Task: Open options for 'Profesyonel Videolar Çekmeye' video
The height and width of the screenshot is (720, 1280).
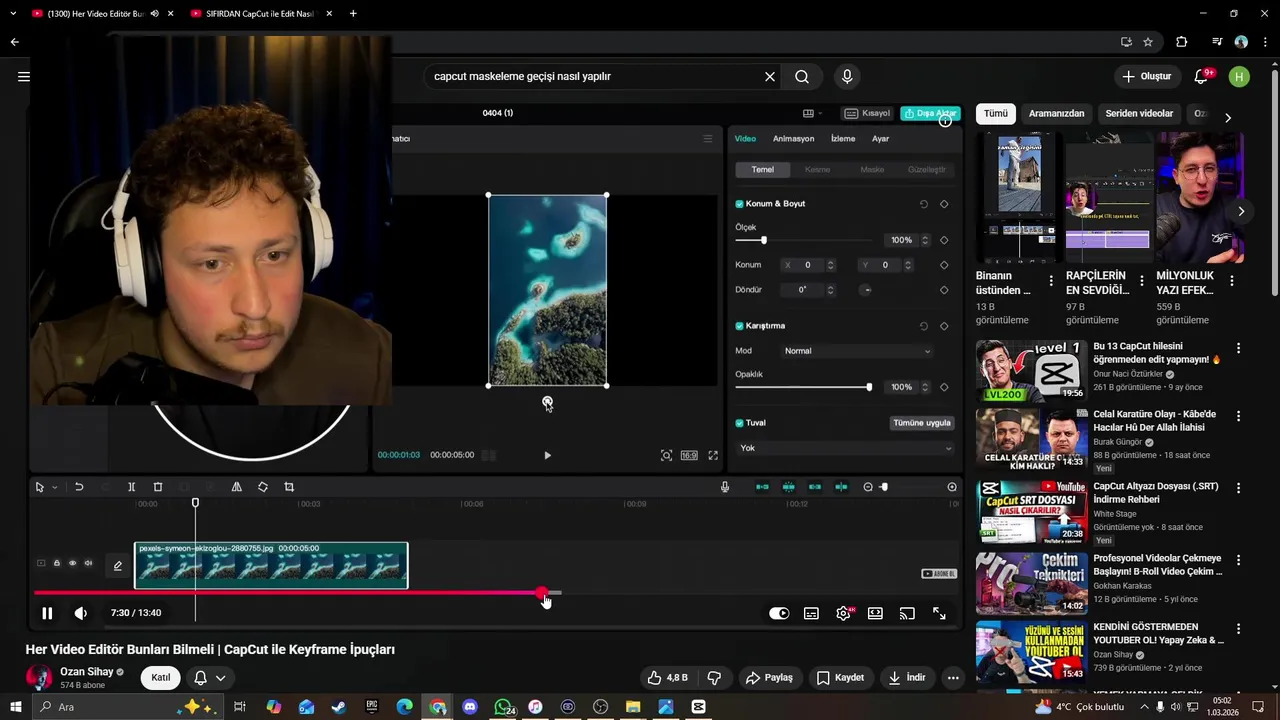Action: click(x=1238, y=560)
